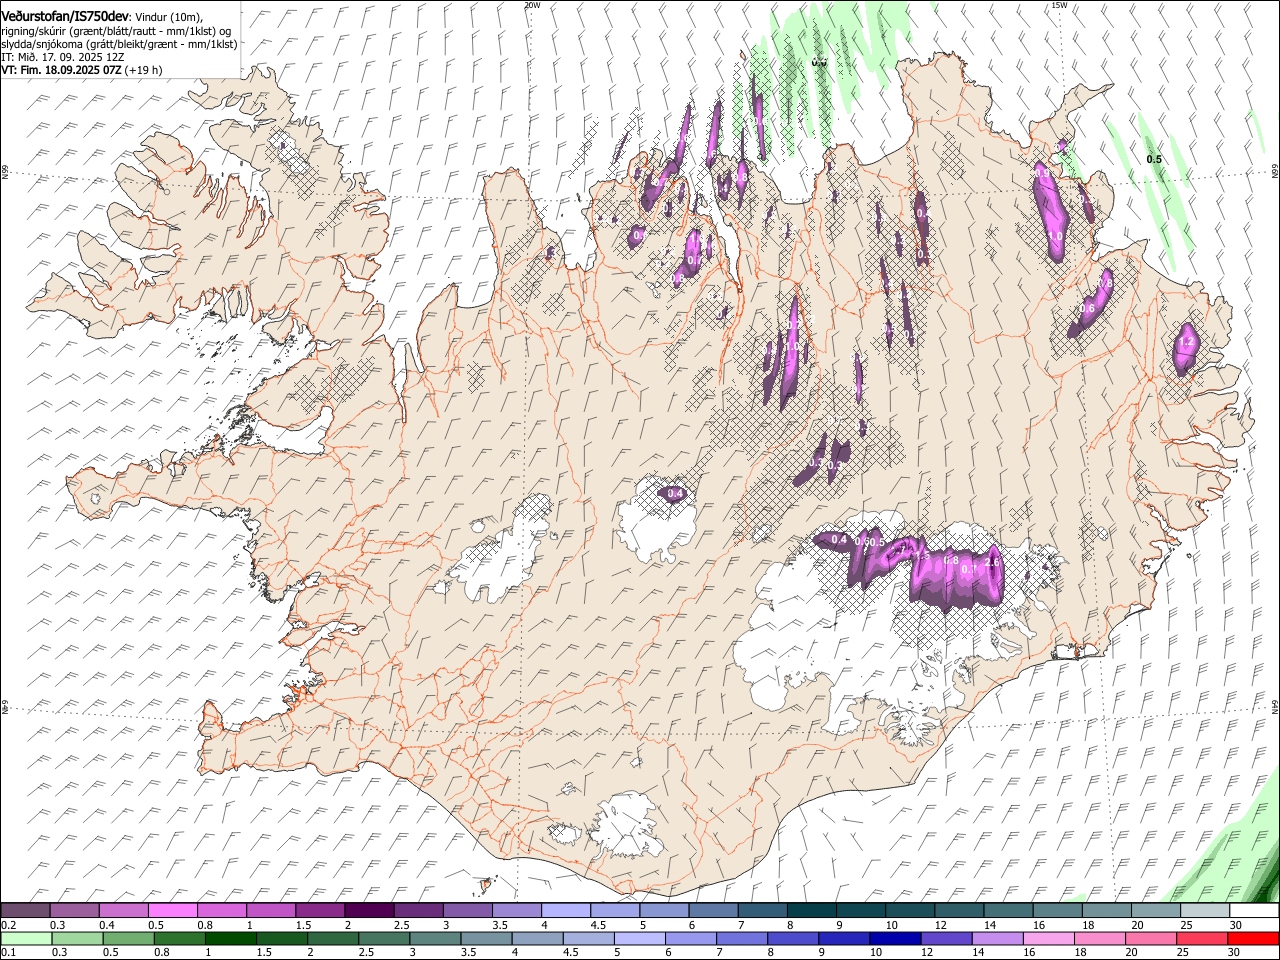Pick the dark green swatch labeled 1 in the bottom legend
Viewport: 1280px width, 960px height.
tap(230, 939)
